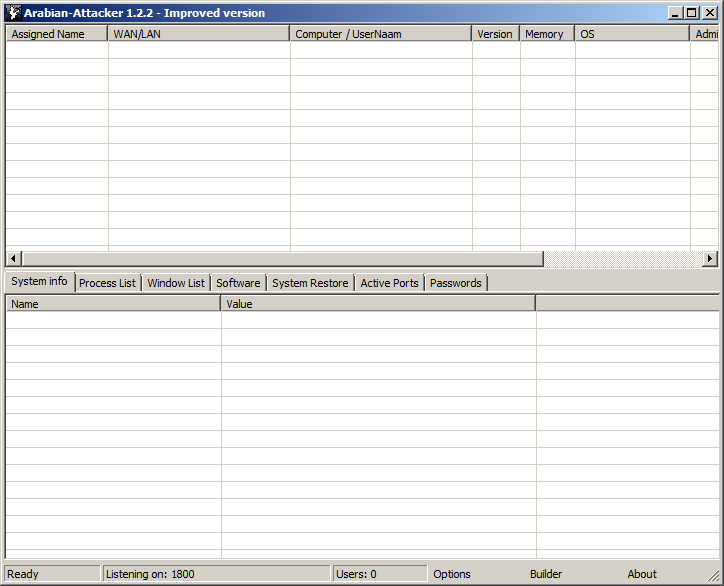Click the WAN/LAN column header
This screenshot has height=586, width=724.
click(198, 34)
